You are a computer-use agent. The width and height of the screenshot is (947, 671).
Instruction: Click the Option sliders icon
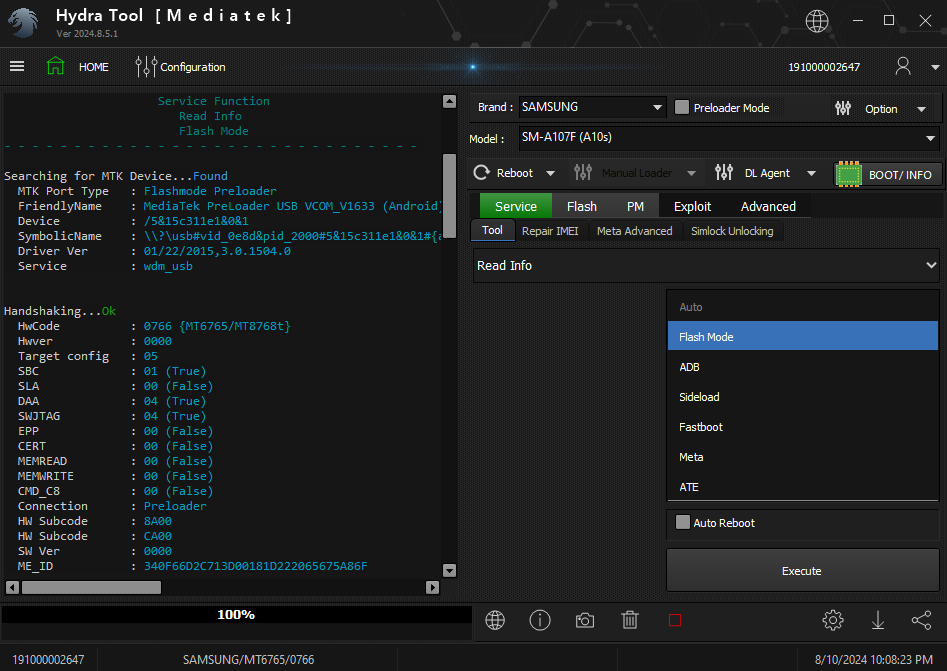click(843, 109)
